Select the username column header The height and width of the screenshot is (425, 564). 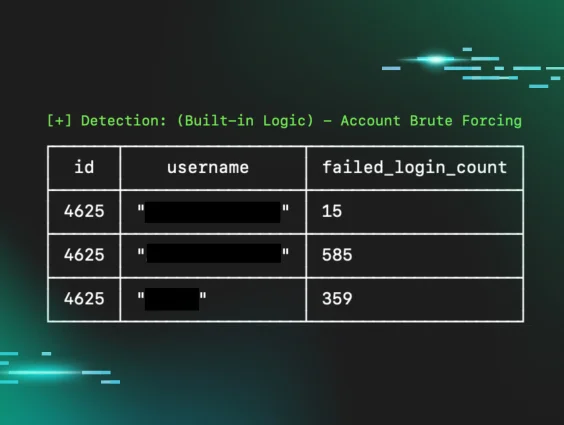(x=208, y=168)
